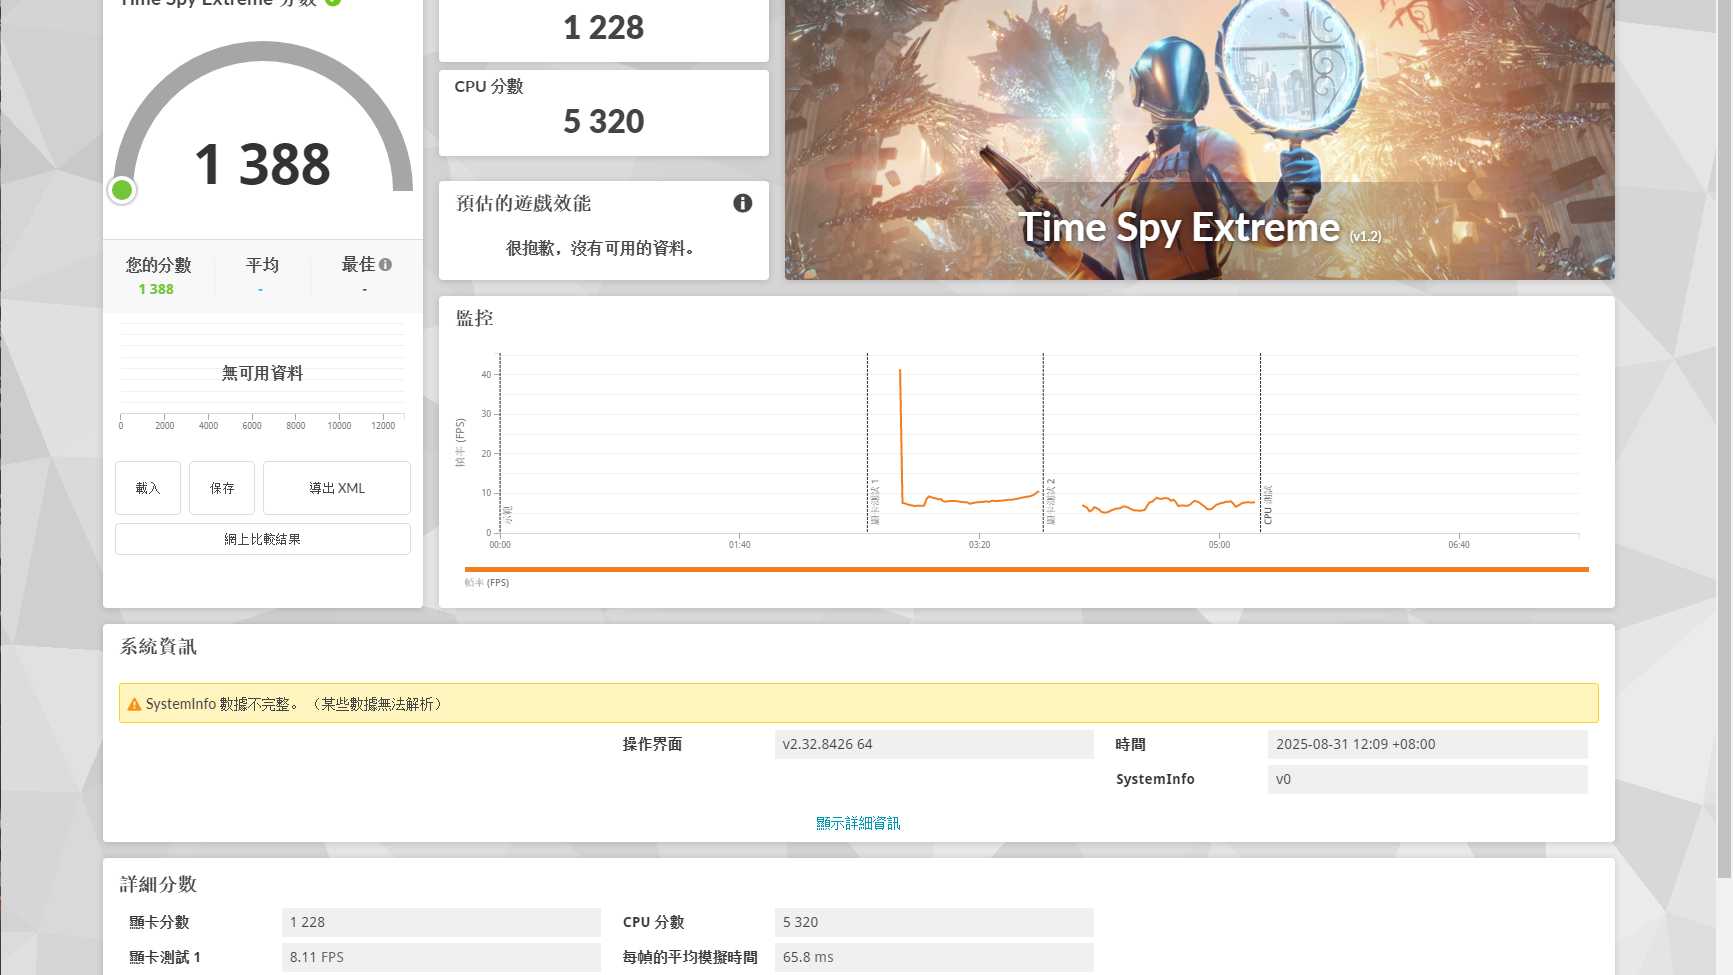Click the 詳細分數 heading

(158, 885)
